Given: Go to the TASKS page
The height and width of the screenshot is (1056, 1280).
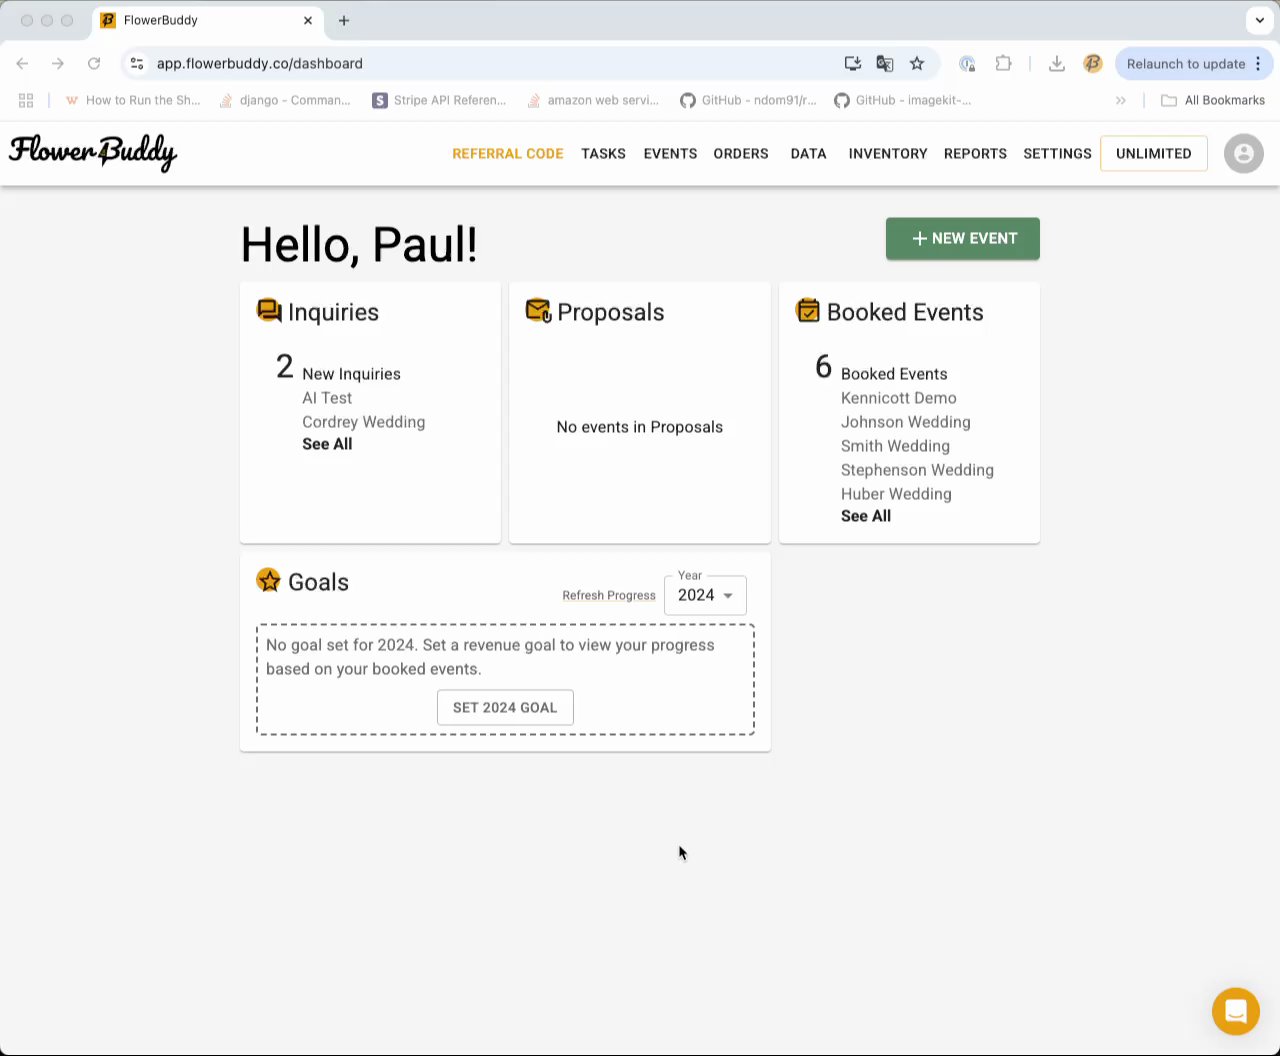Looking at the screenshot, I should 603,153.
